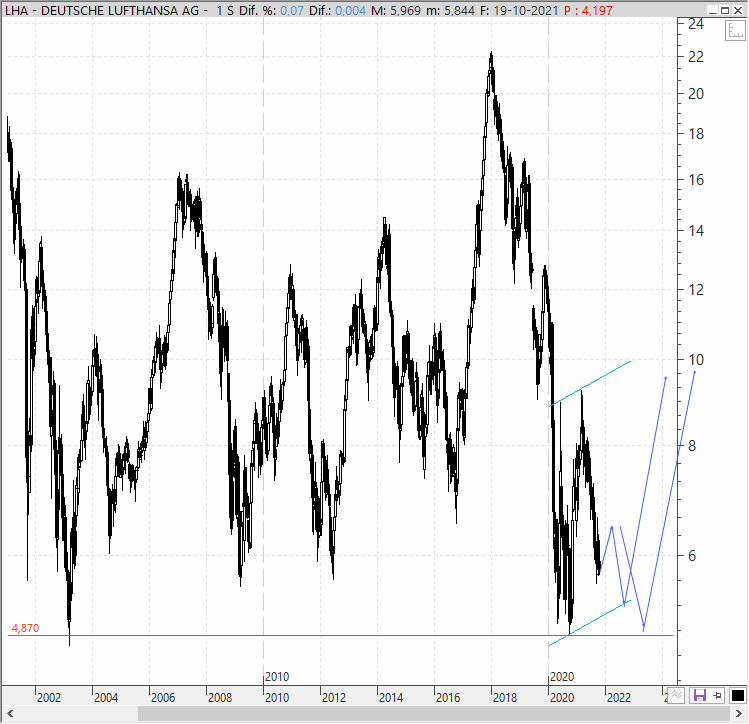This screenshot has height=724, width=749.
Task: Click the Dif. %: 0,07 value
Action: click(271, 10)
